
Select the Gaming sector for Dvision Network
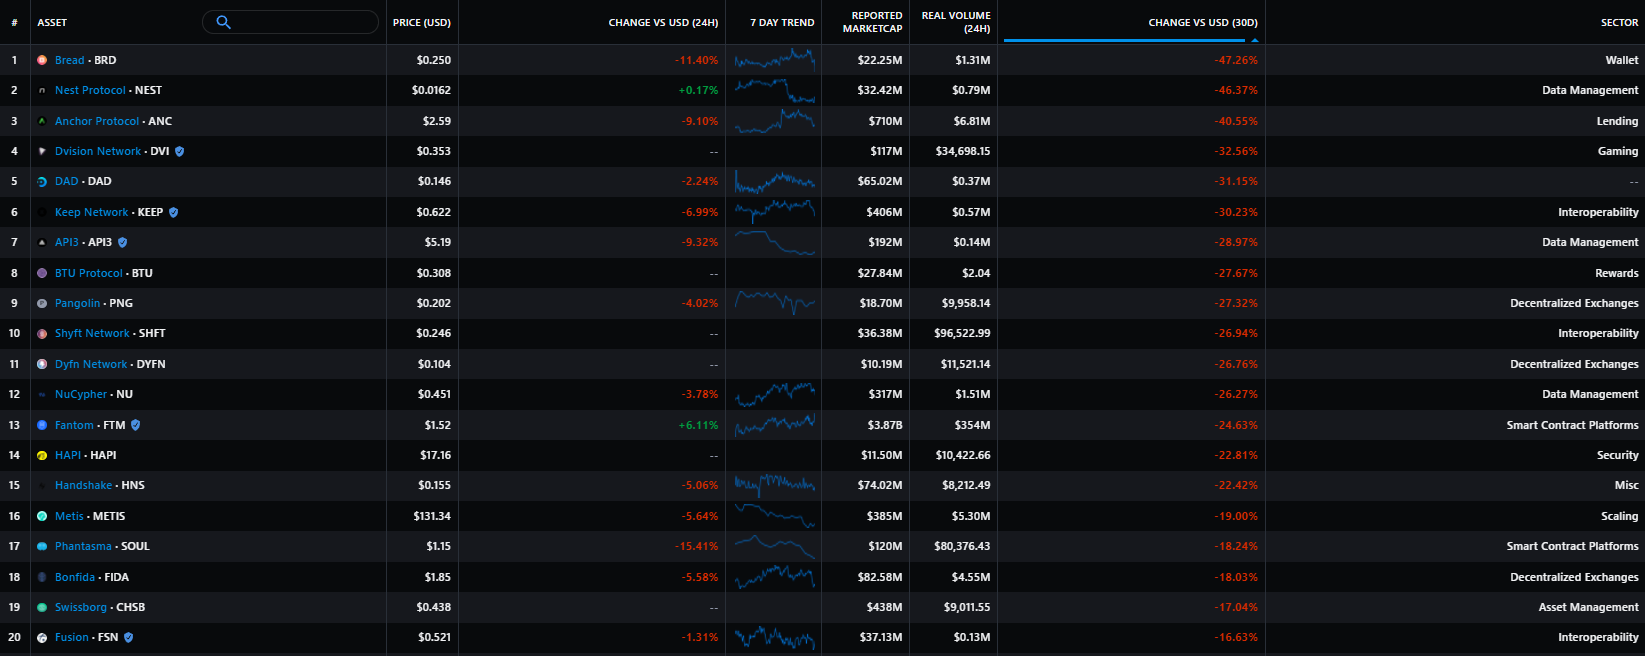(1618, 151)
